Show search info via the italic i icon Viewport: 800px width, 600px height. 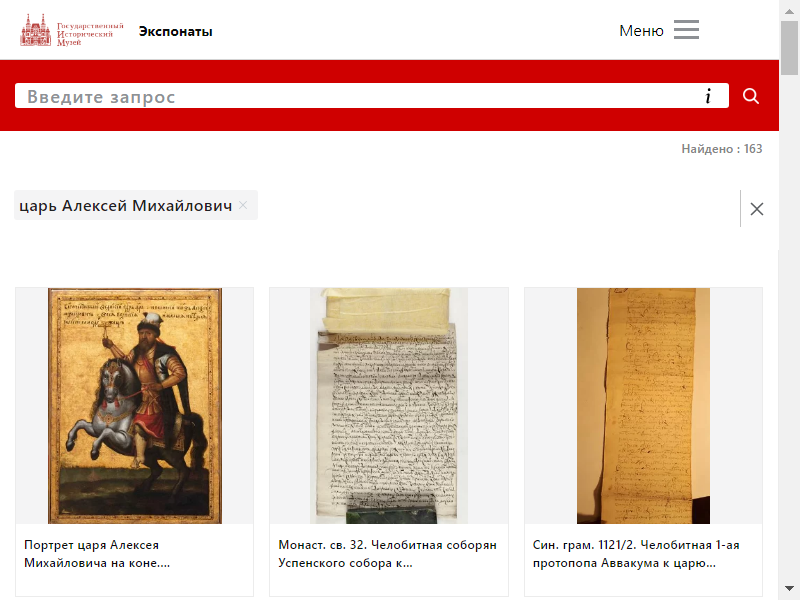tap(708, 96)
